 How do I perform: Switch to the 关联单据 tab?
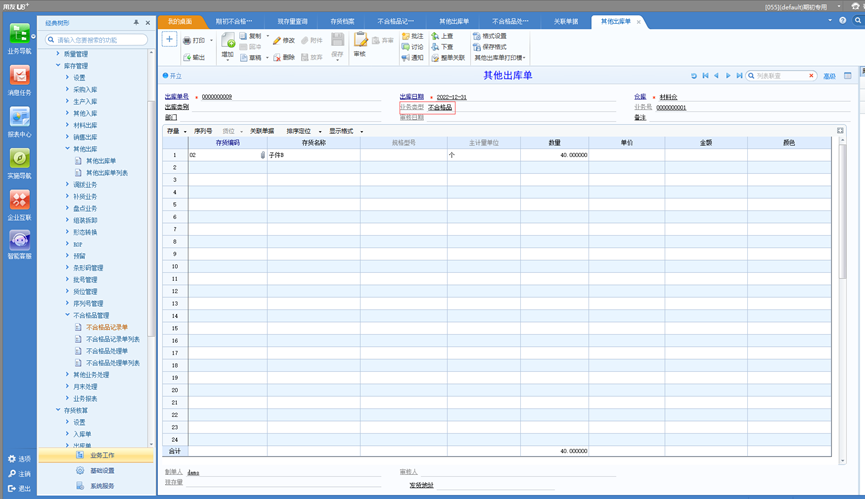566,22
